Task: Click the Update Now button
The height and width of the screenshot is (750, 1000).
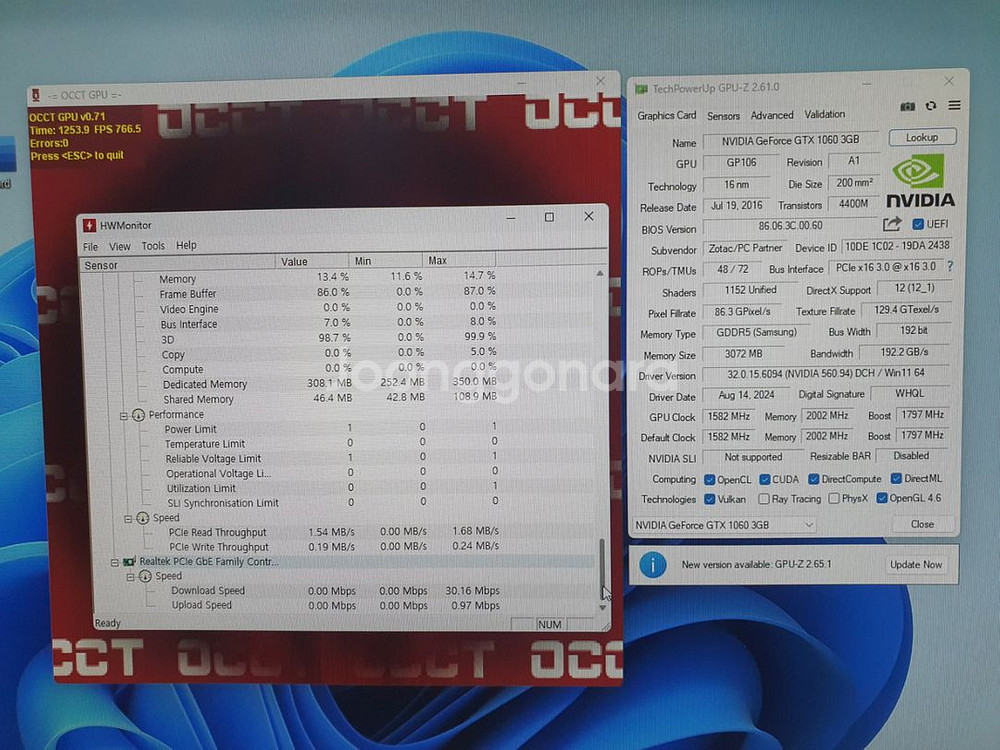Action: (916, 564)
